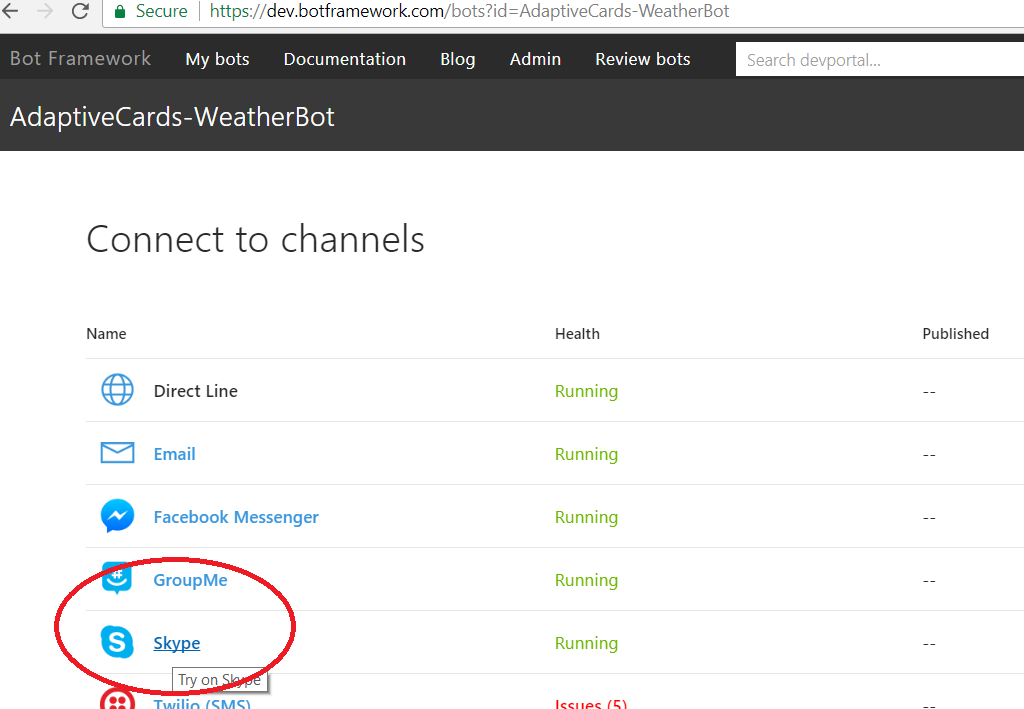
Task: Open Documentation in the nav bar
Action: [x=345, y=59]
